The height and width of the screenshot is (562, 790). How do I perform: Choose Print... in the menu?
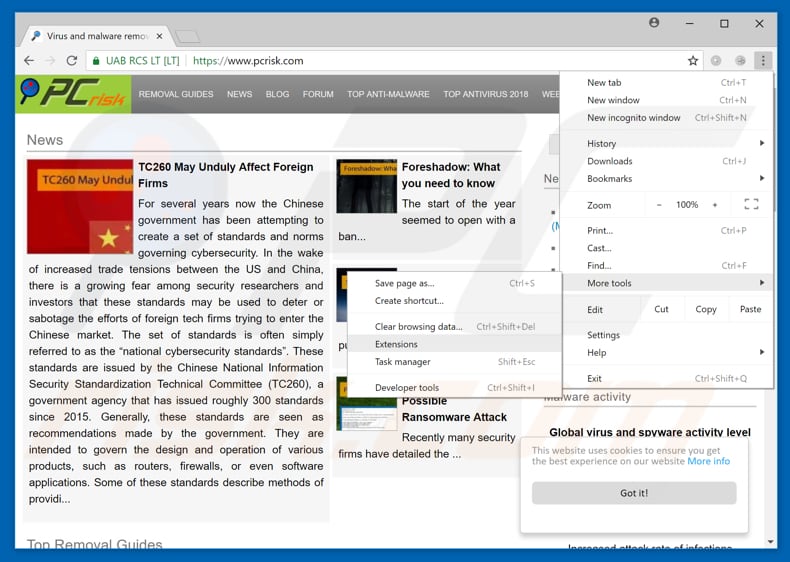click(666, 230)
